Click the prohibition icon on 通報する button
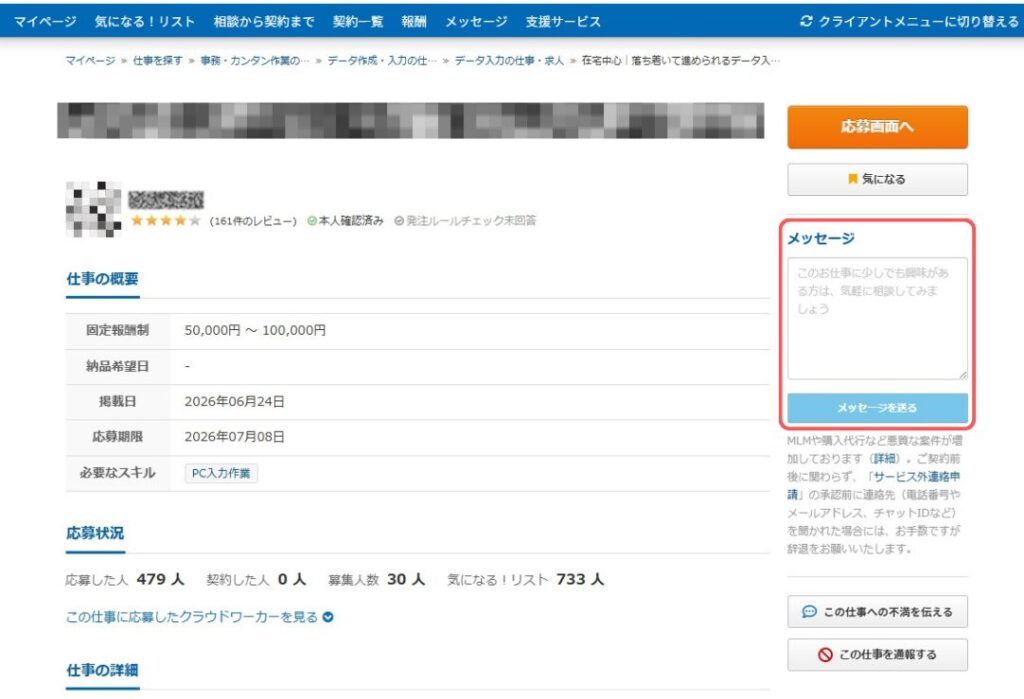The height and width of the screenshot is (699, 1024). click(x=825, y=655)
